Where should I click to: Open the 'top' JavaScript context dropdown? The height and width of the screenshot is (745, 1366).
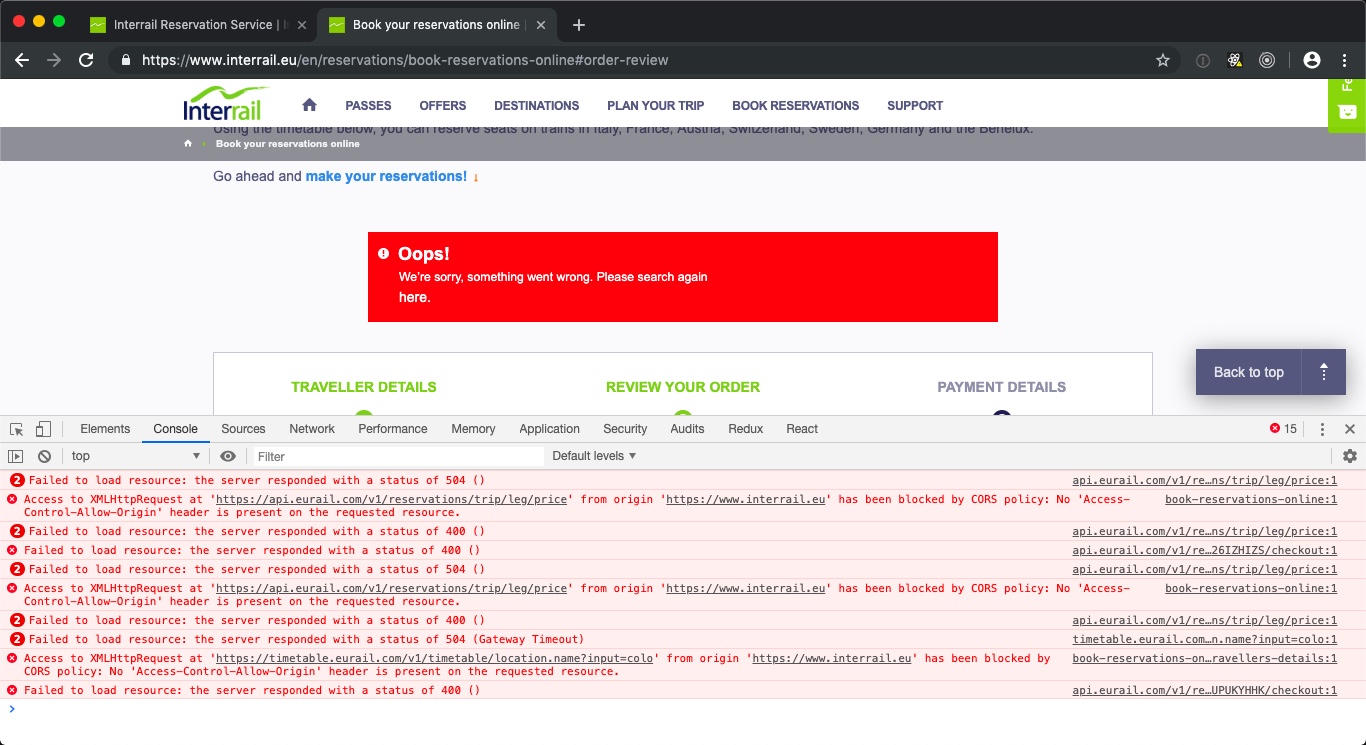136,456
